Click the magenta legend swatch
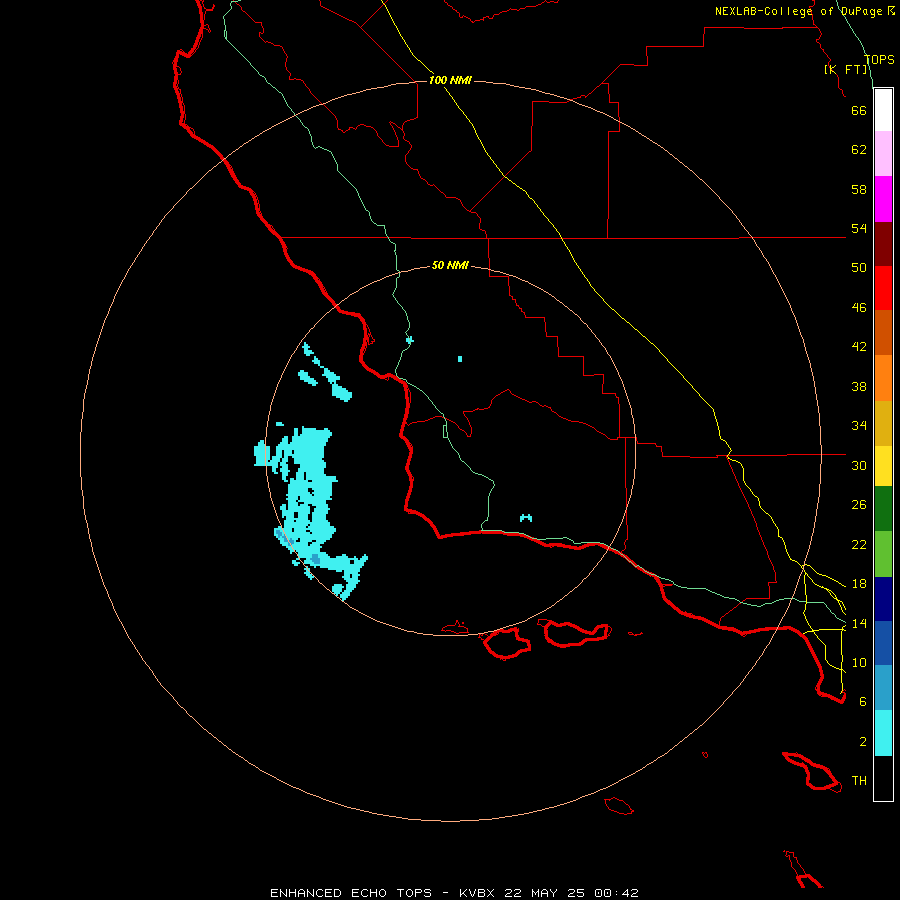Image resolution: width=900 pixels, height=900 pixels. pos(883,199)
